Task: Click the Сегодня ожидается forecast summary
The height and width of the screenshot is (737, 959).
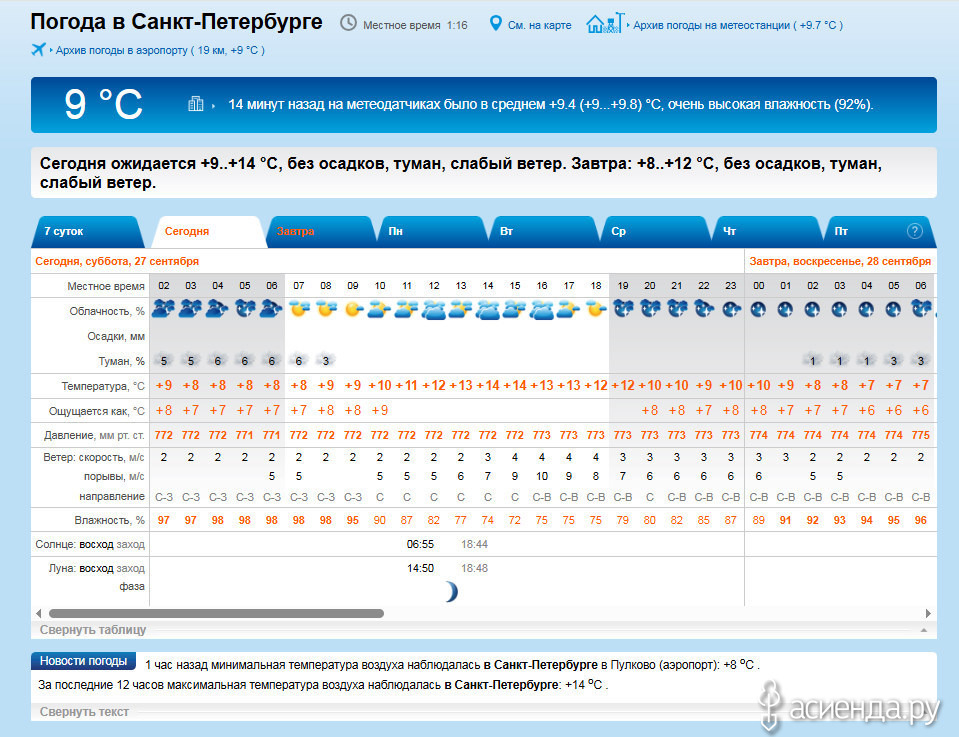Action: click(461, 172)
